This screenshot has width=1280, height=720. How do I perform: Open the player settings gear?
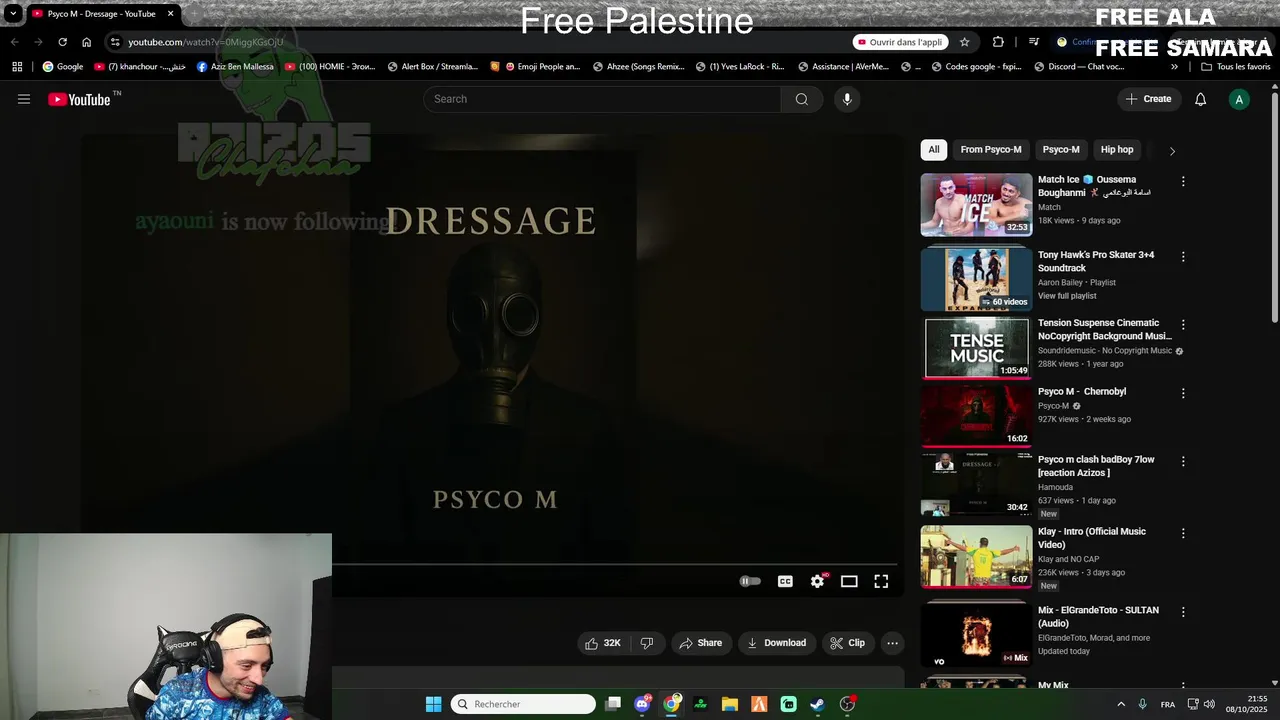(817, 581)
